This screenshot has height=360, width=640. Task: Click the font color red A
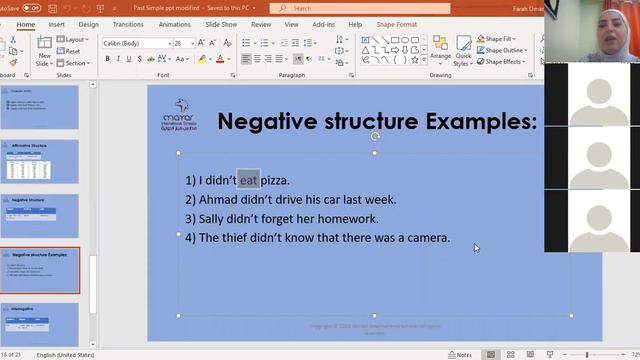pos(220,59)
